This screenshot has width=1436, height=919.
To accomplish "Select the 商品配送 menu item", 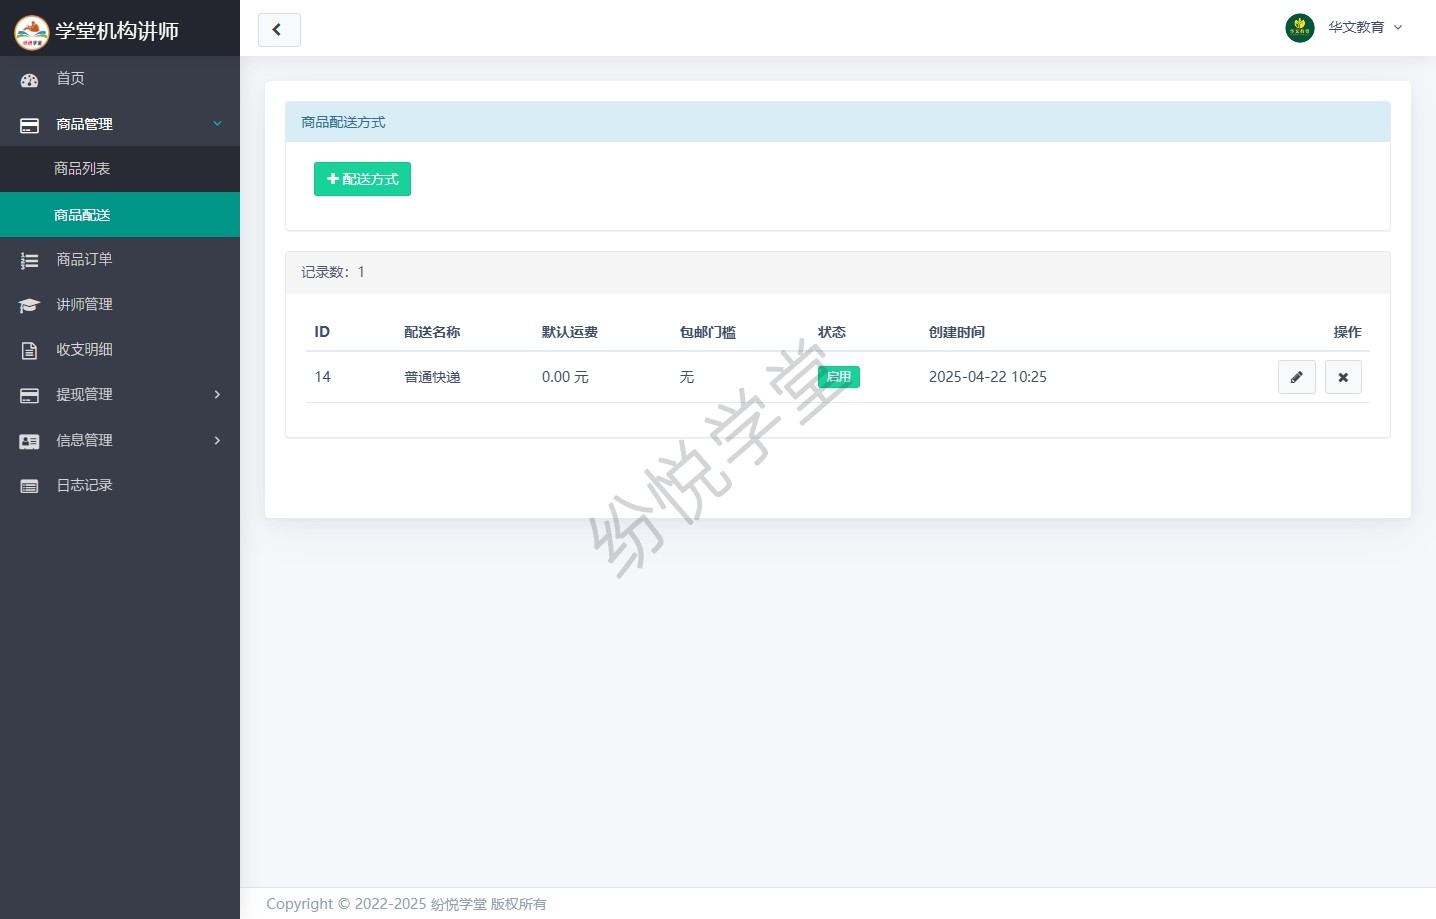I will (x=82, y=215).
